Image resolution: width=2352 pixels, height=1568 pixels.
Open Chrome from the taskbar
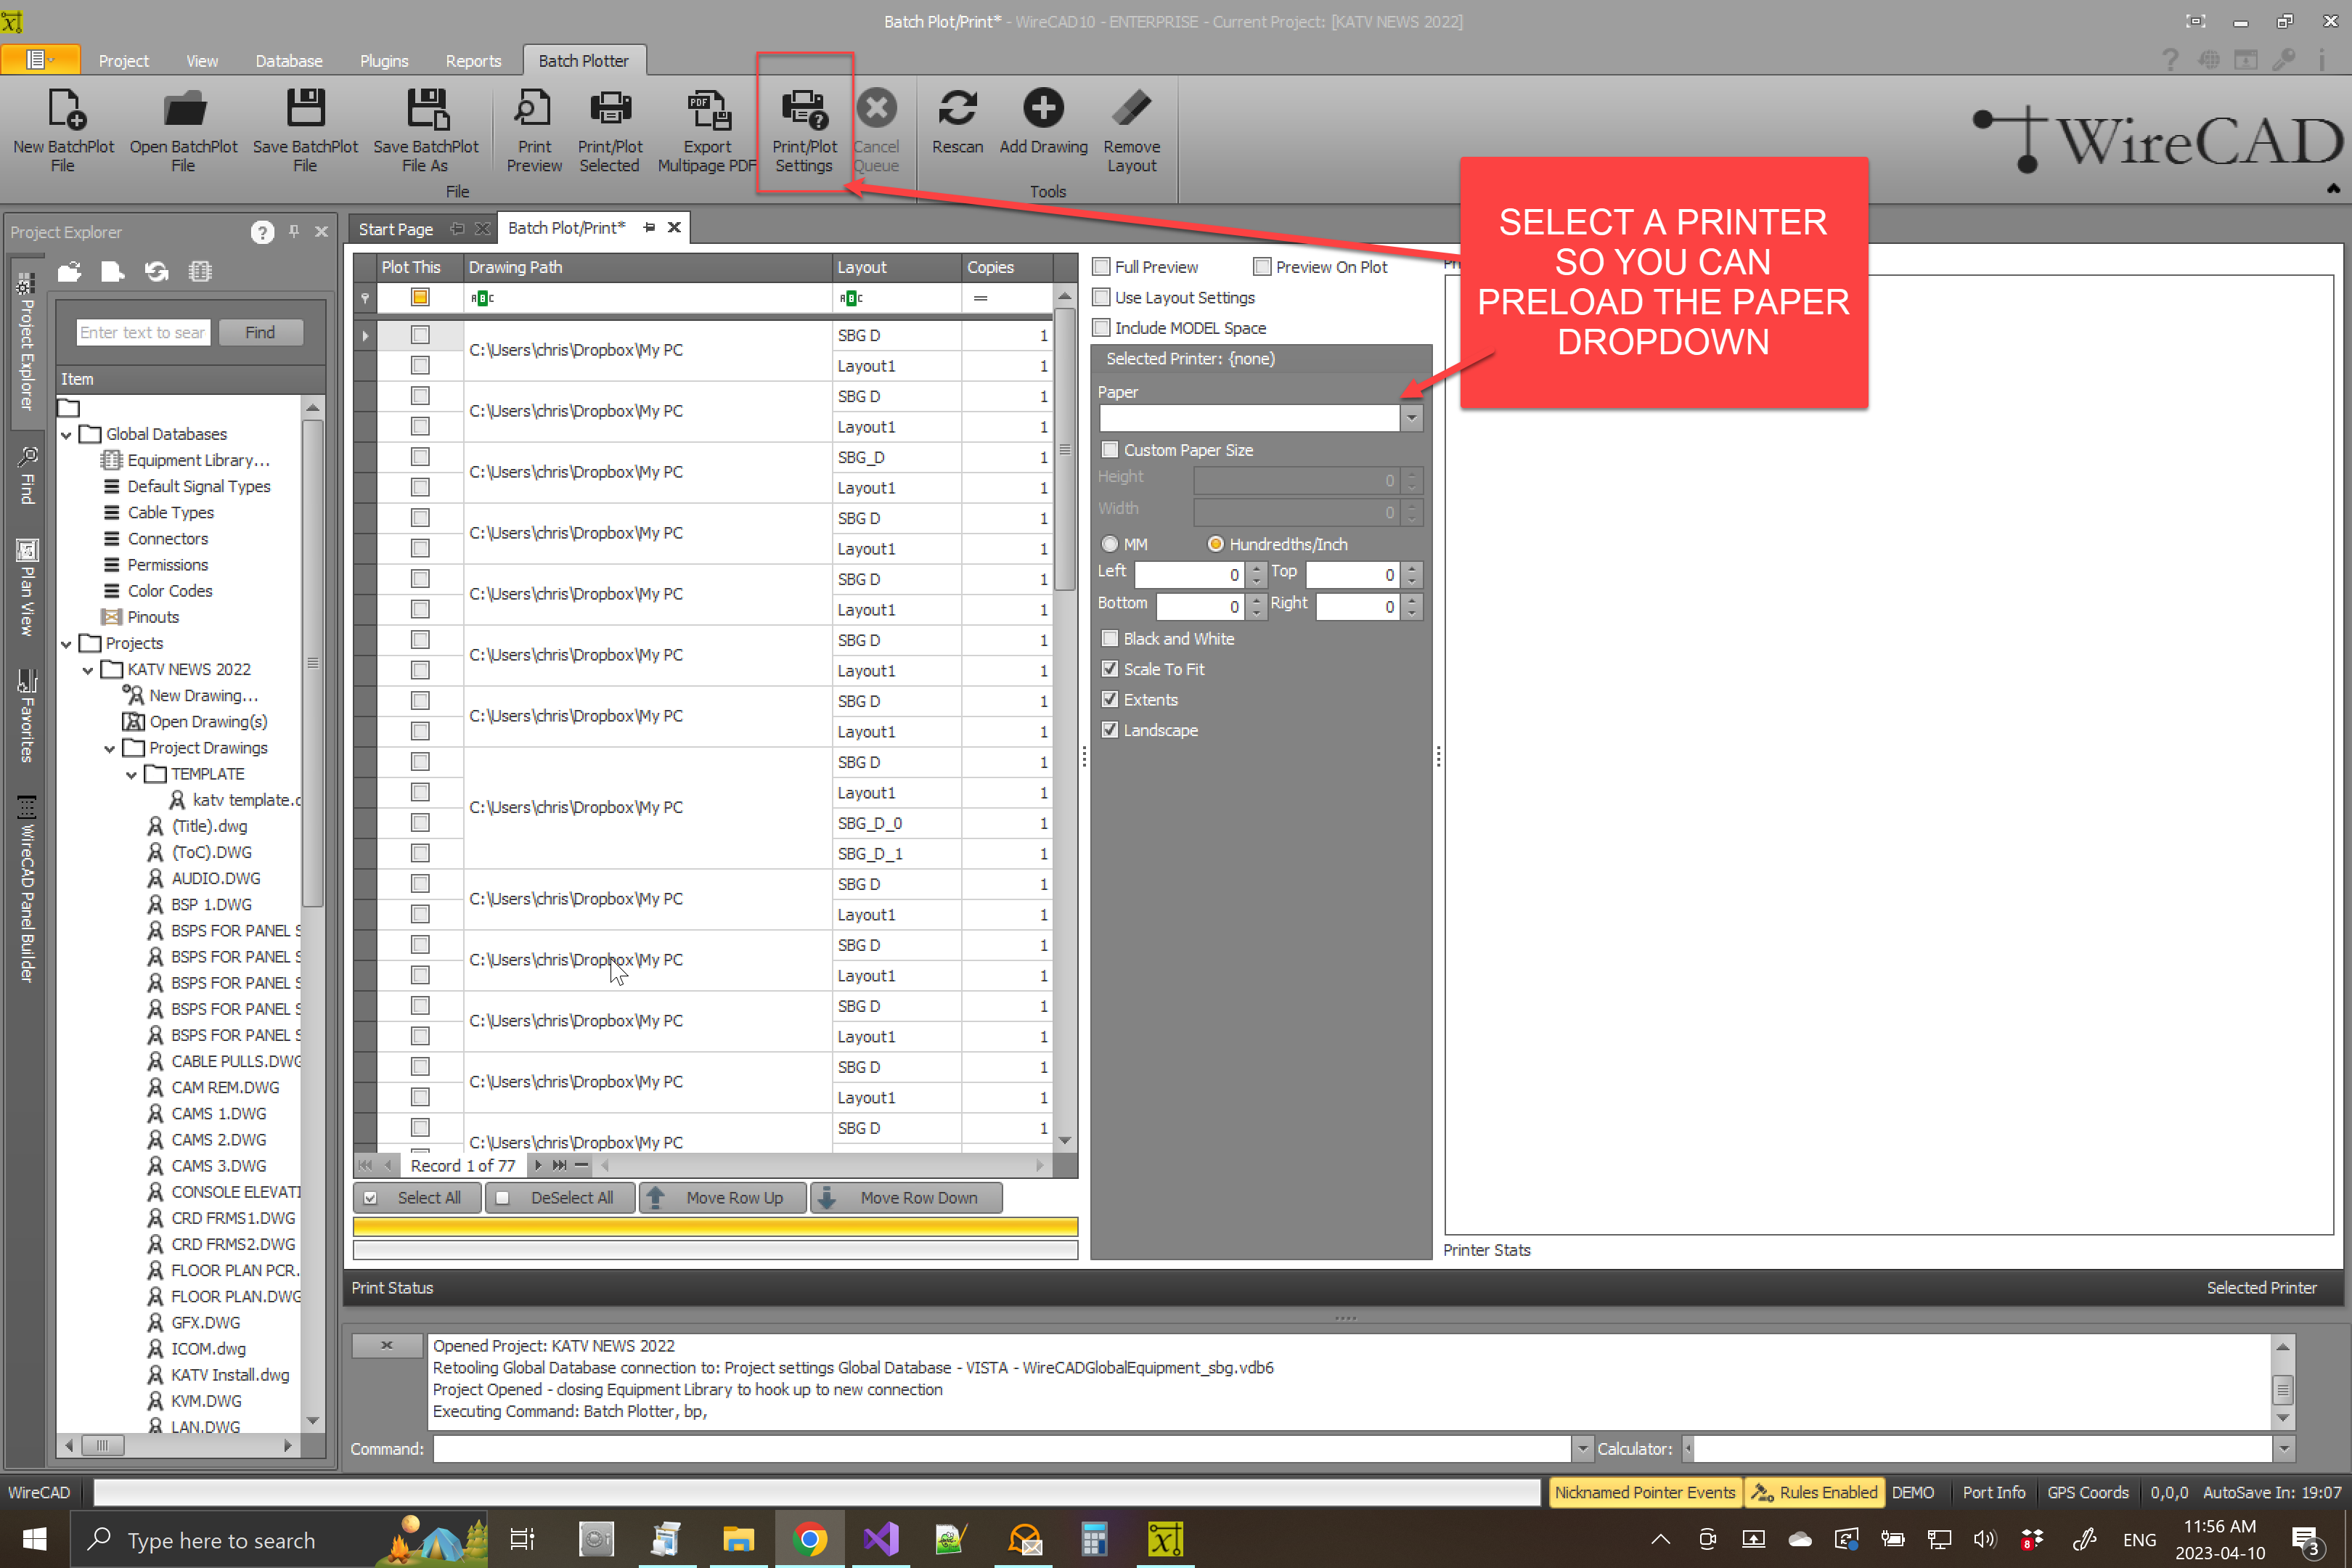[x=809, y=1539]
